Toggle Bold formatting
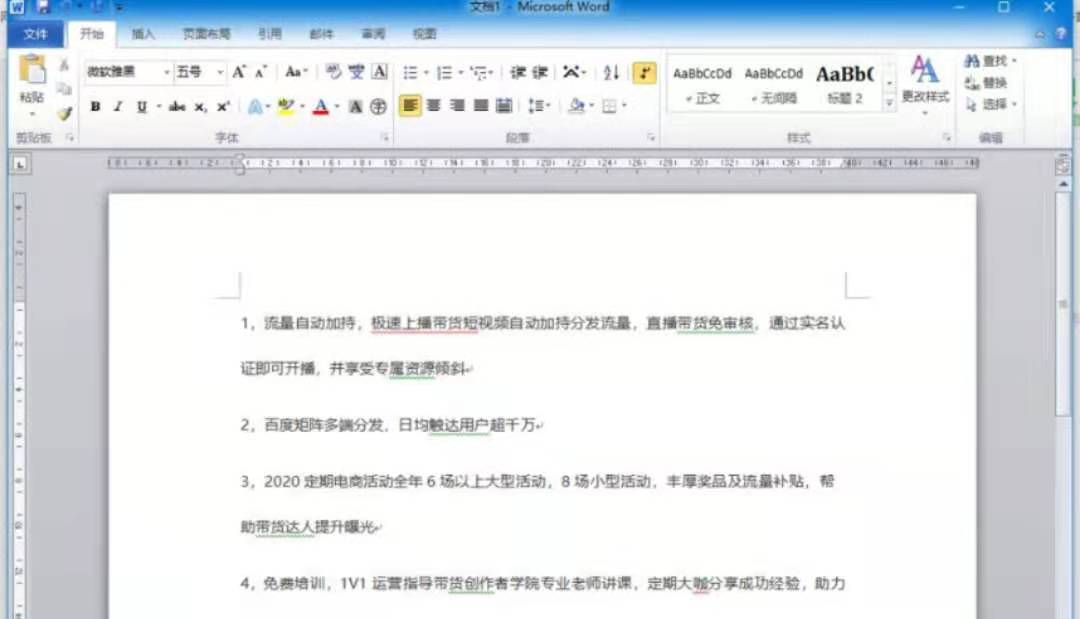Viewport: 1080px width, 619px height. [x=95, y=106]
